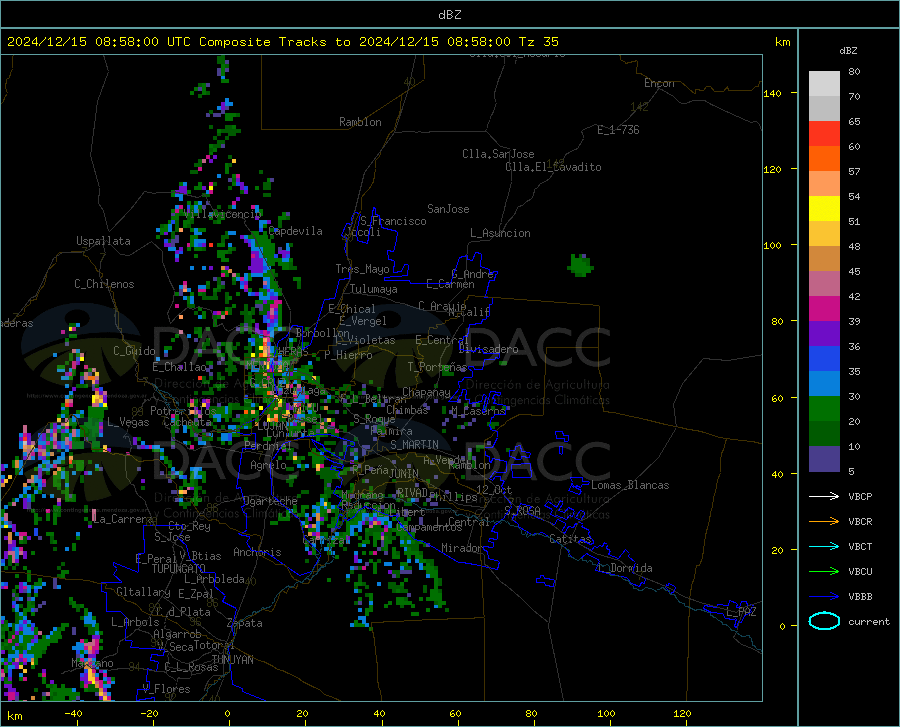Click the Zapata label
900x727 pixels.
click(x=245, y=623)
